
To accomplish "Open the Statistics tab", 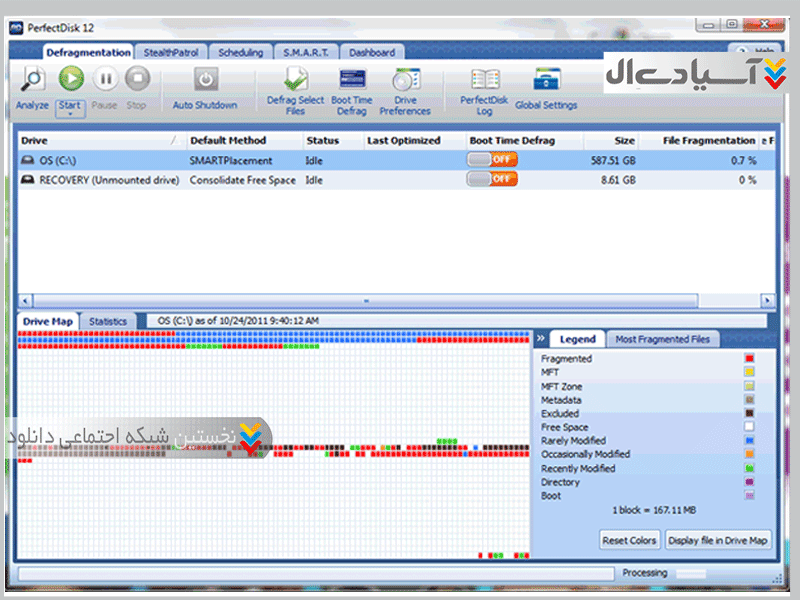I will [108, 321].
